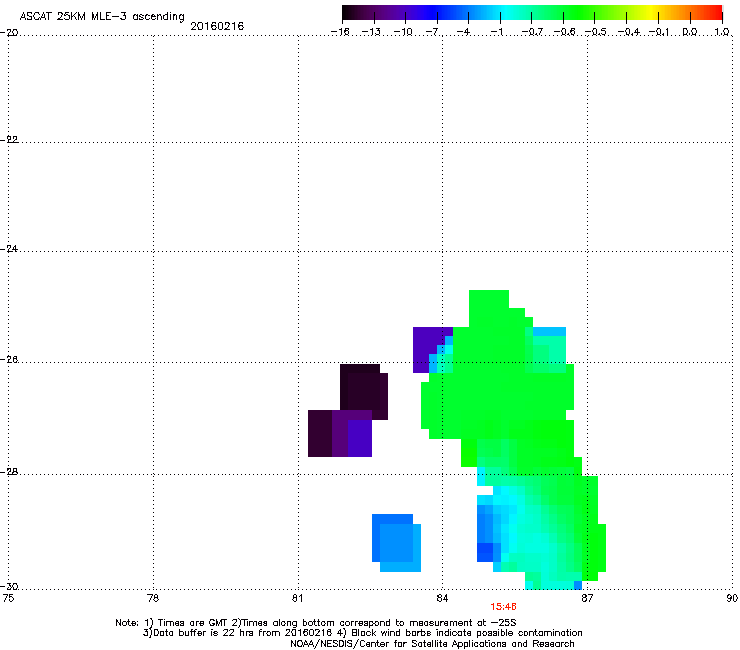Click the latitude label -20
Image resolution: width=740 pixels, height=650 pixels.
tap(9, 32)
